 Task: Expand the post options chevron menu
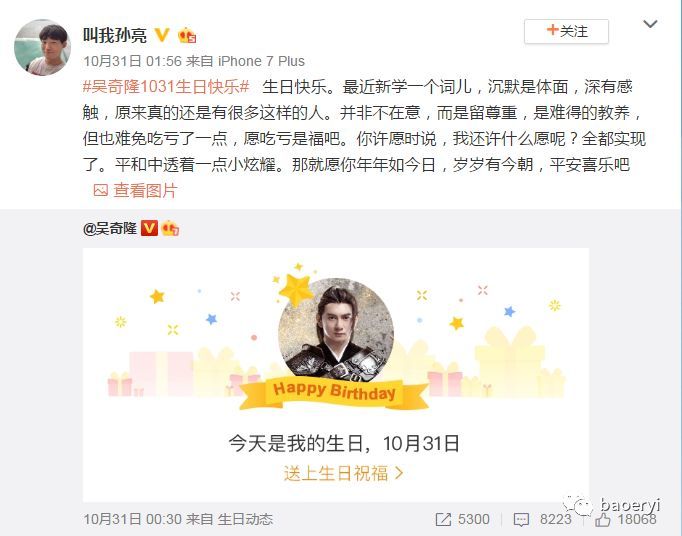coord(650,24)
